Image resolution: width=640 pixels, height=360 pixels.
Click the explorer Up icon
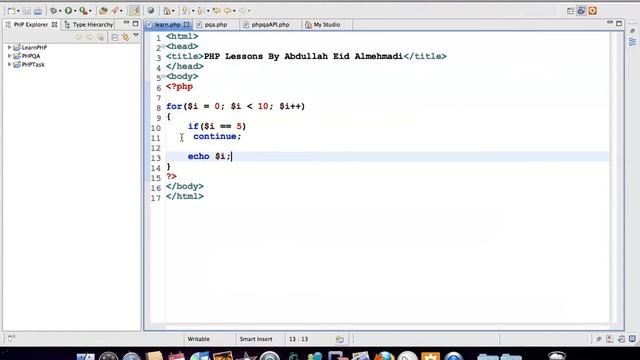[x=100, y=38]
